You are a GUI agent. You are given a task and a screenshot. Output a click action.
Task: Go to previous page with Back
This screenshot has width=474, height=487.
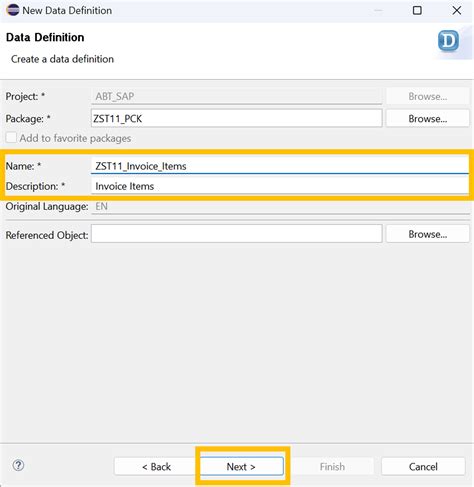[157, 466]
